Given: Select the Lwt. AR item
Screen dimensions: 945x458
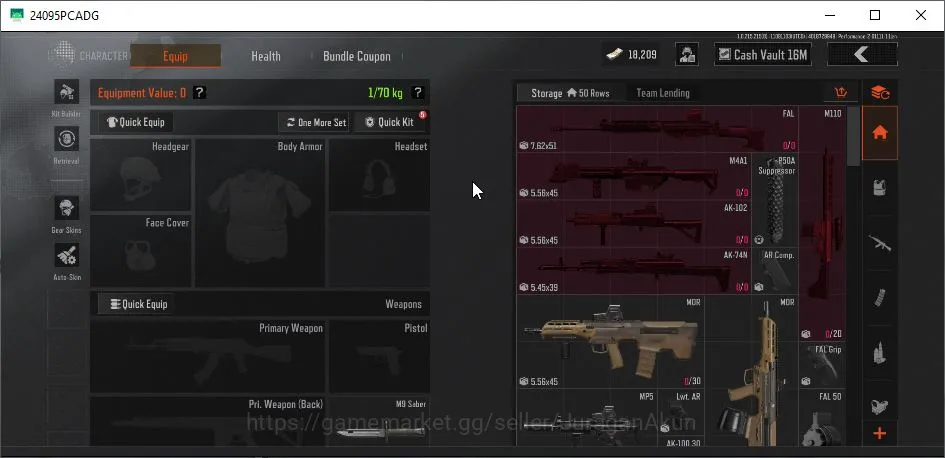Looking at the screenshot, I should [x=681, y=412].
